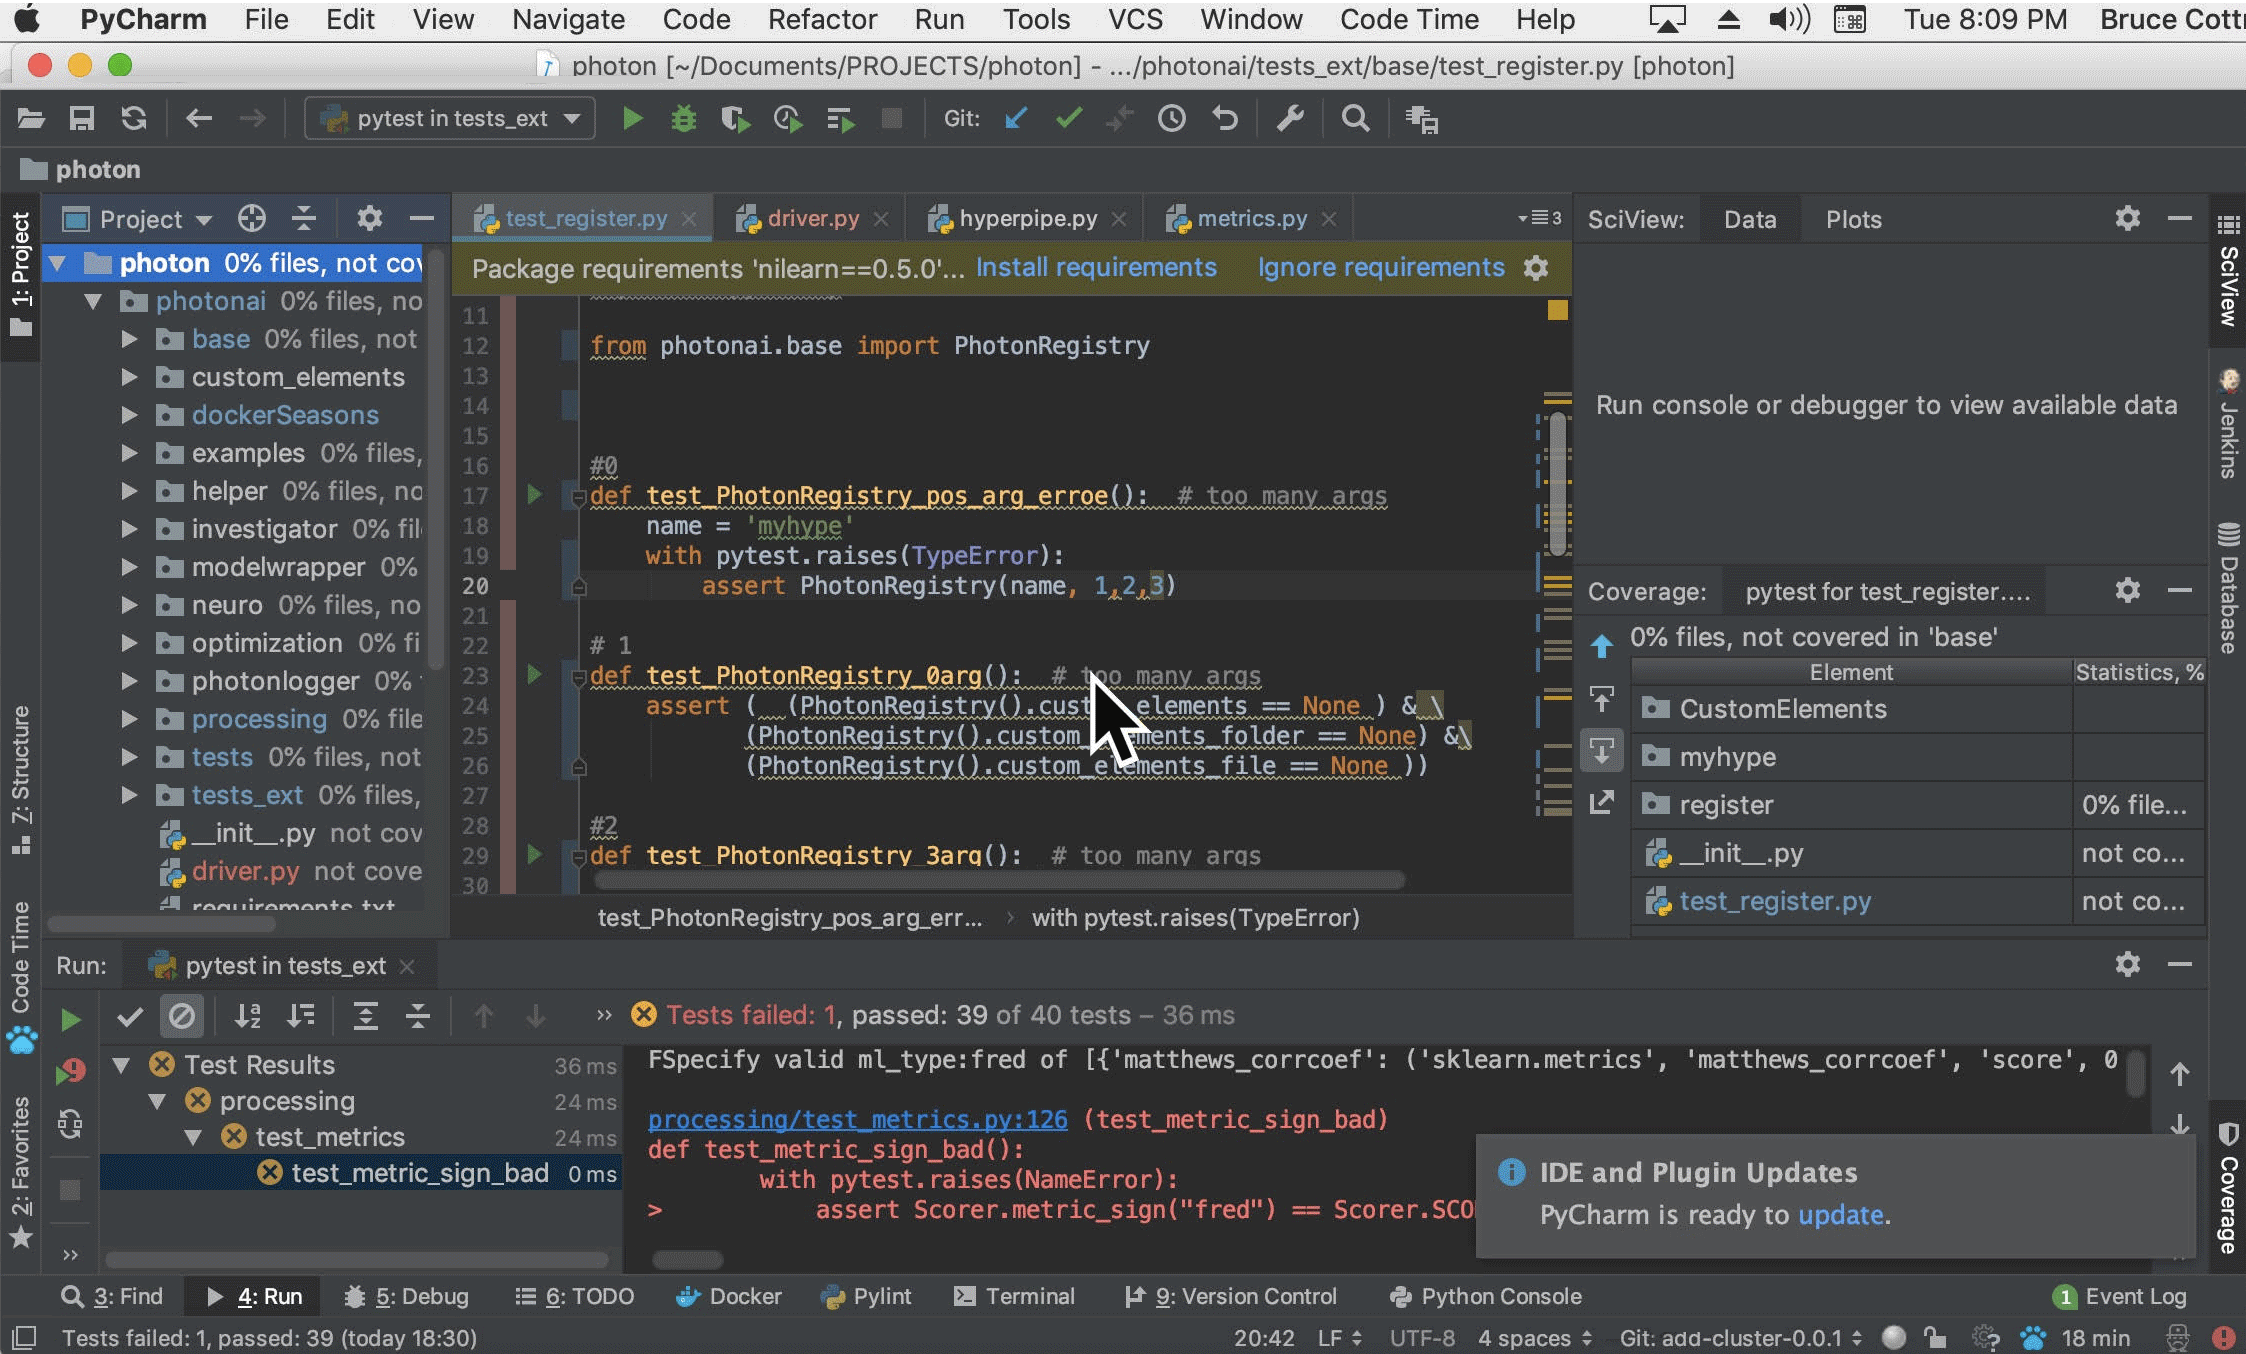Click the run gutter icon for test_PhotonRegistry_0arg

point(534,674)
